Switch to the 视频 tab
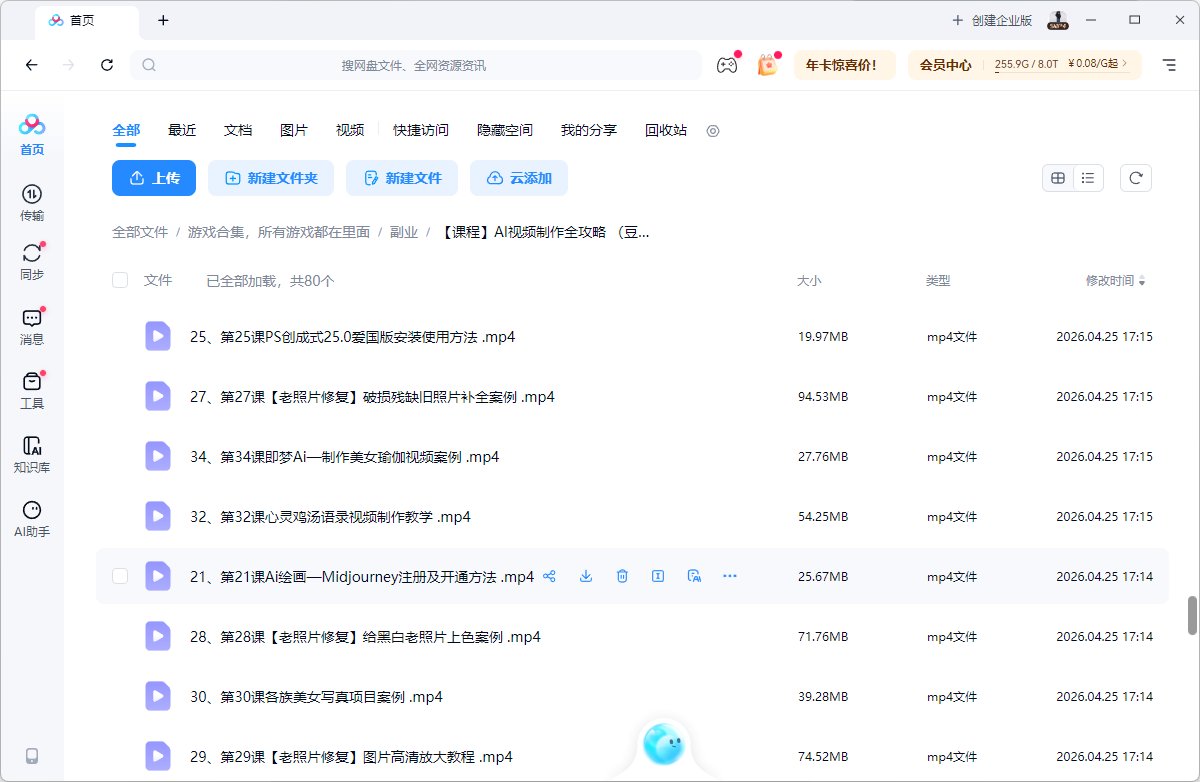Image resolution: width=1200 pixels, height=782 pixels. (350, 130)
